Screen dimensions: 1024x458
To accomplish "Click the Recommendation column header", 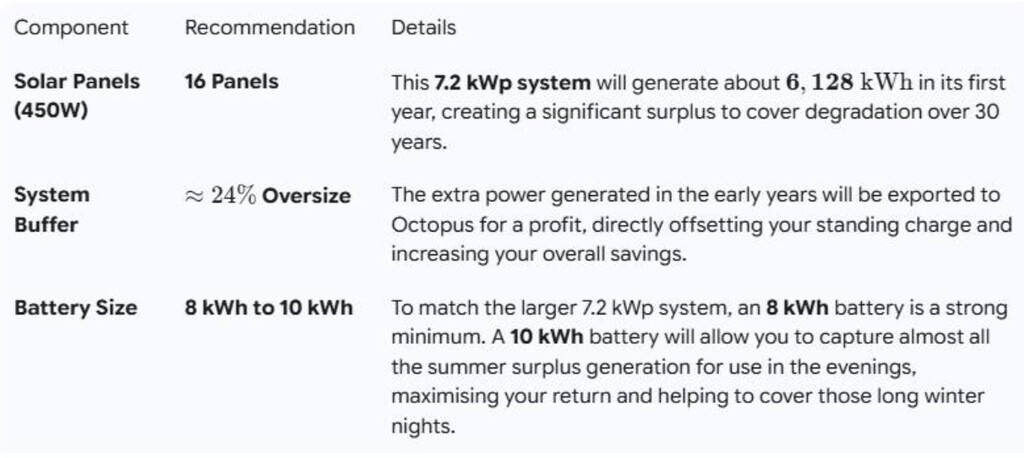I will point(269,28).
